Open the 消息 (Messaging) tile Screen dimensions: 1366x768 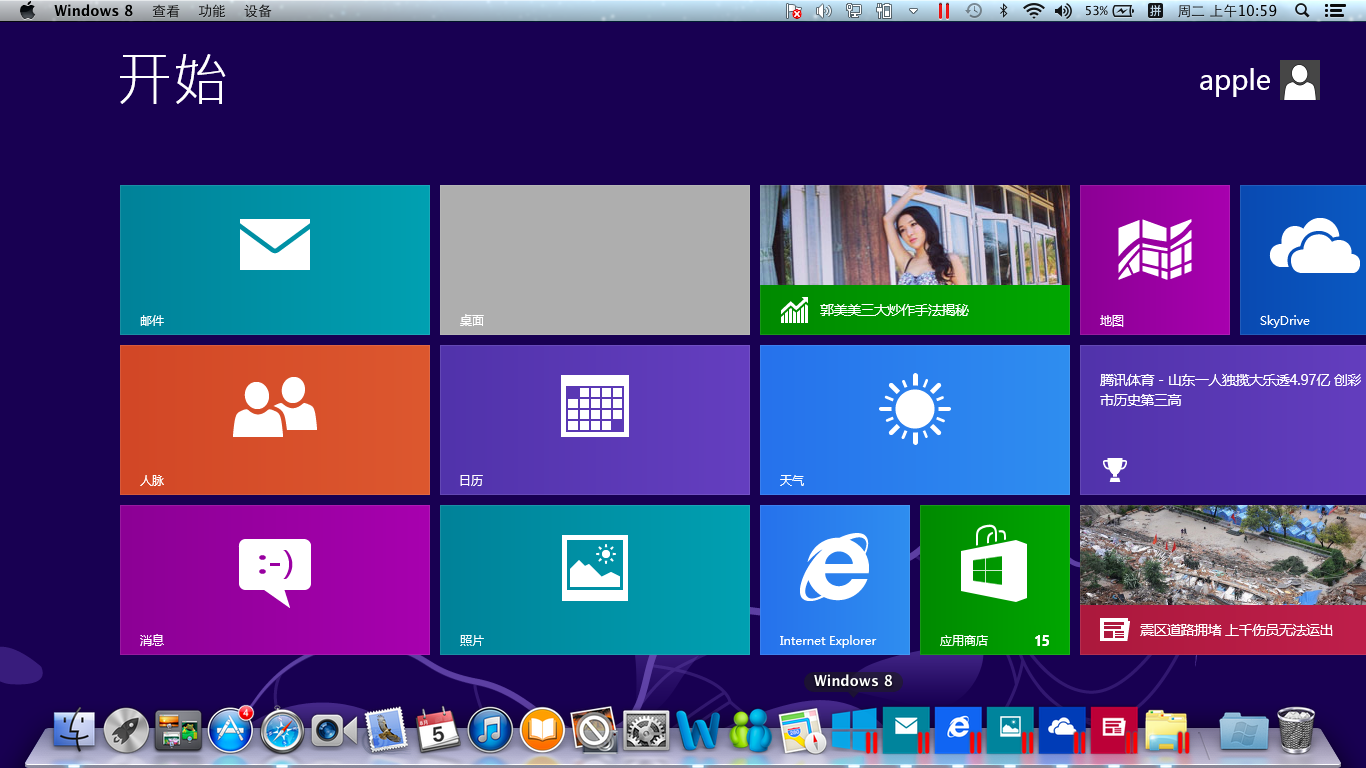(x=274, y=579)
